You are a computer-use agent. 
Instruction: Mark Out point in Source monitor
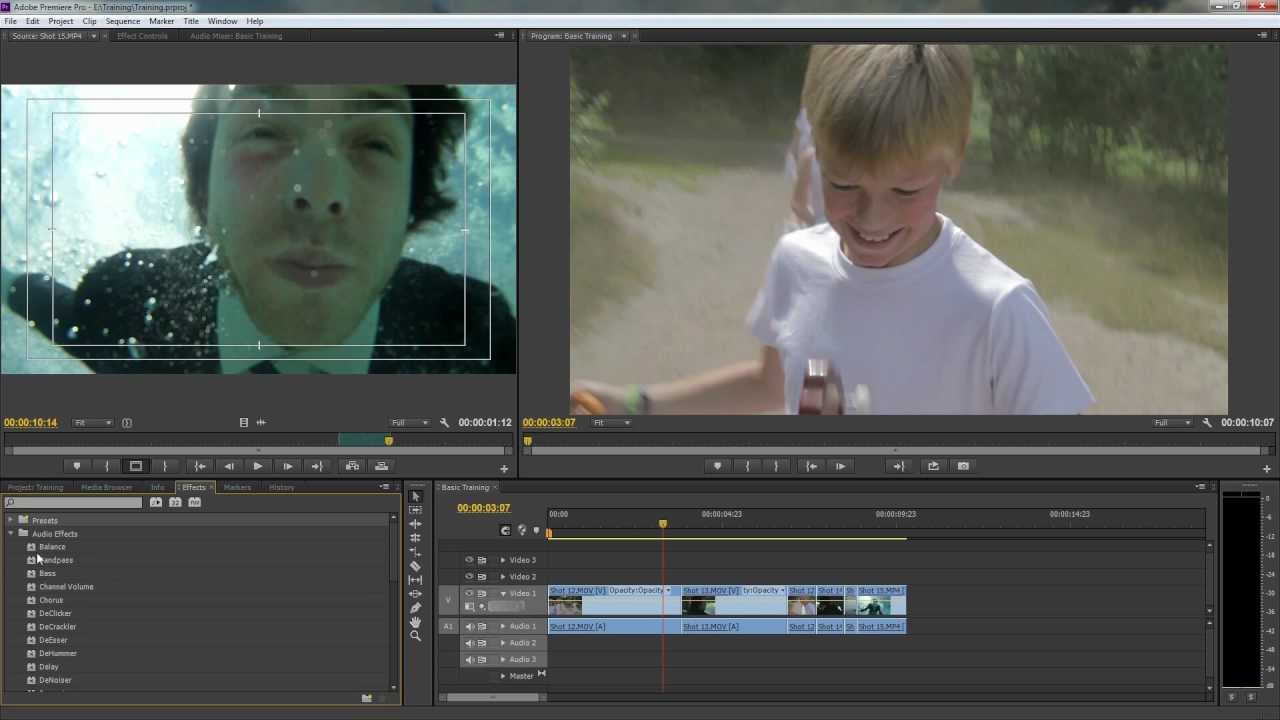[x=165, y=466]
